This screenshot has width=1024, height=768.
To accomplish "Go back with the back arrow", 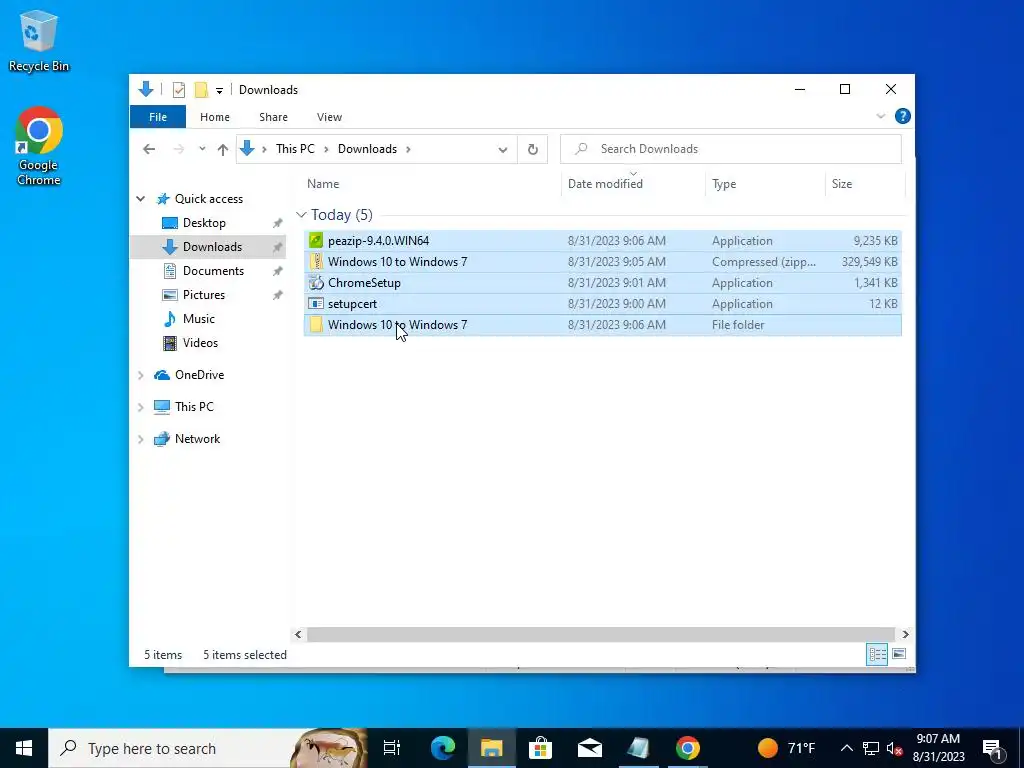I will pos(149,149).
